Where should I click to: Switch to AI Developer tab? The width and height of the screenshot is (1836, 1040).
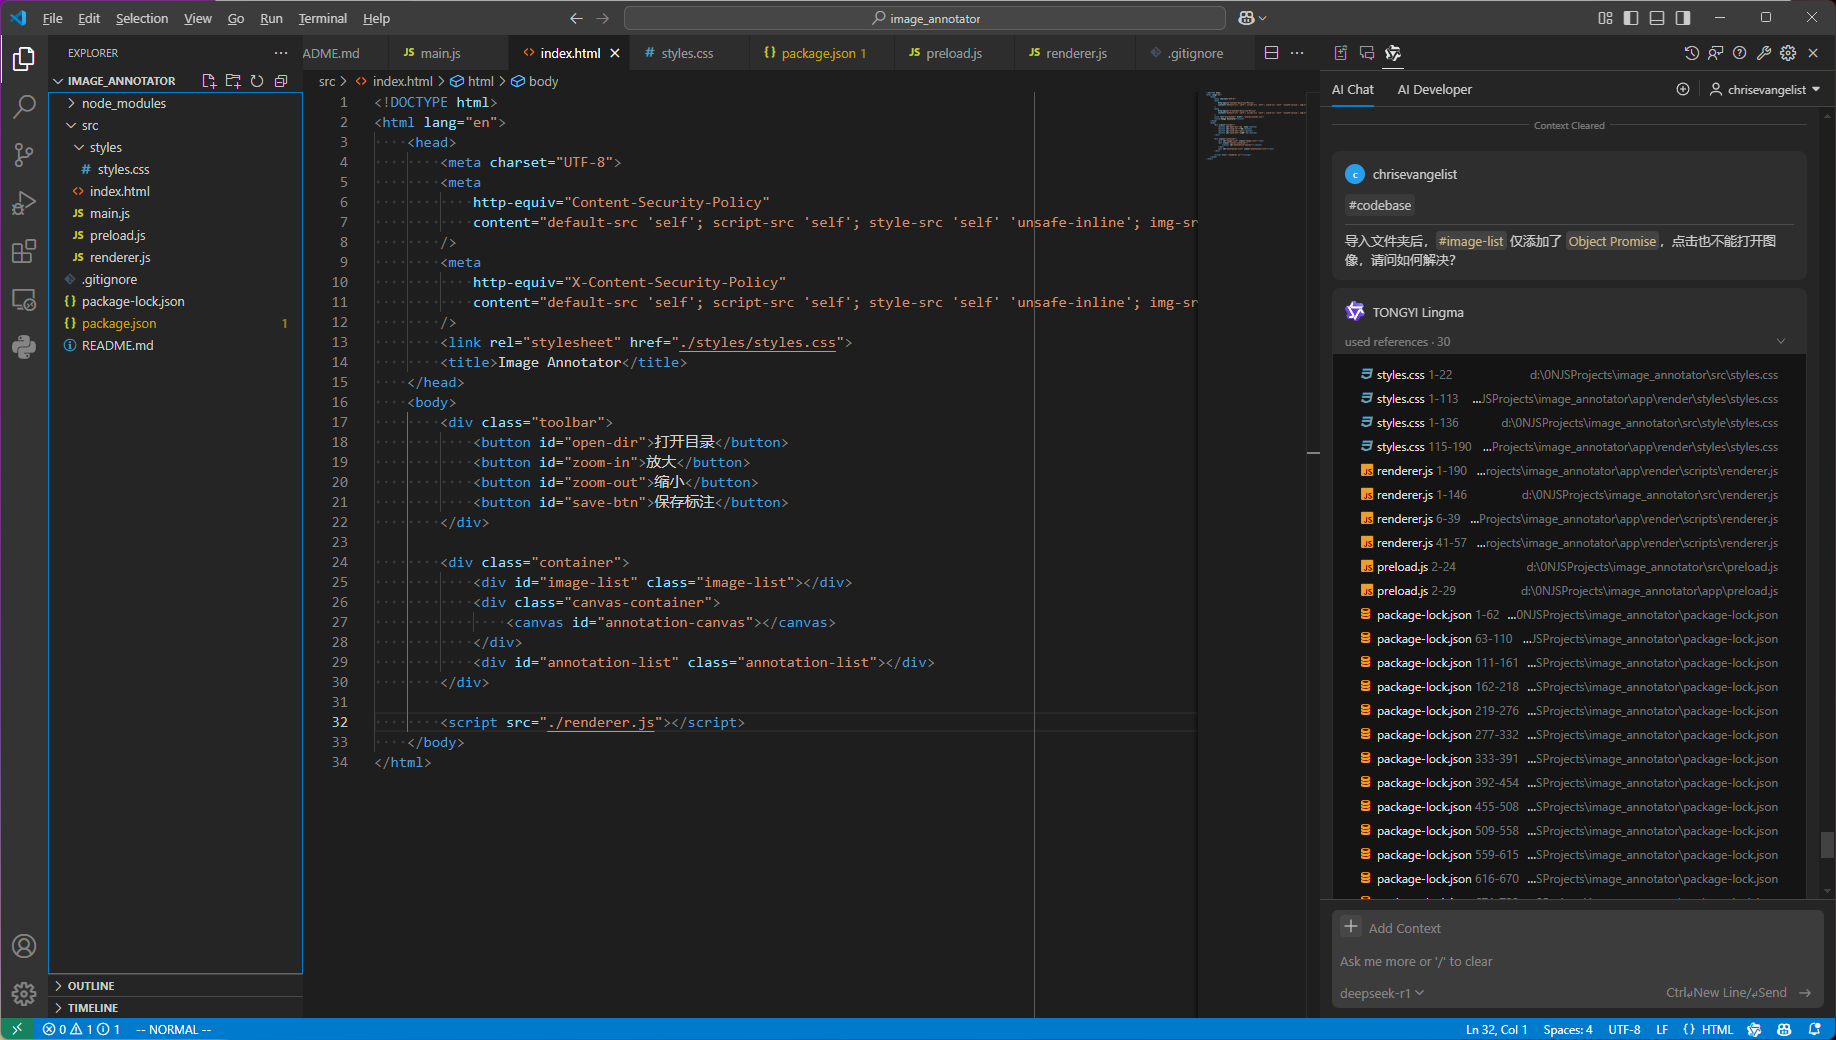pyautogui.click(x=1434, y=89)
